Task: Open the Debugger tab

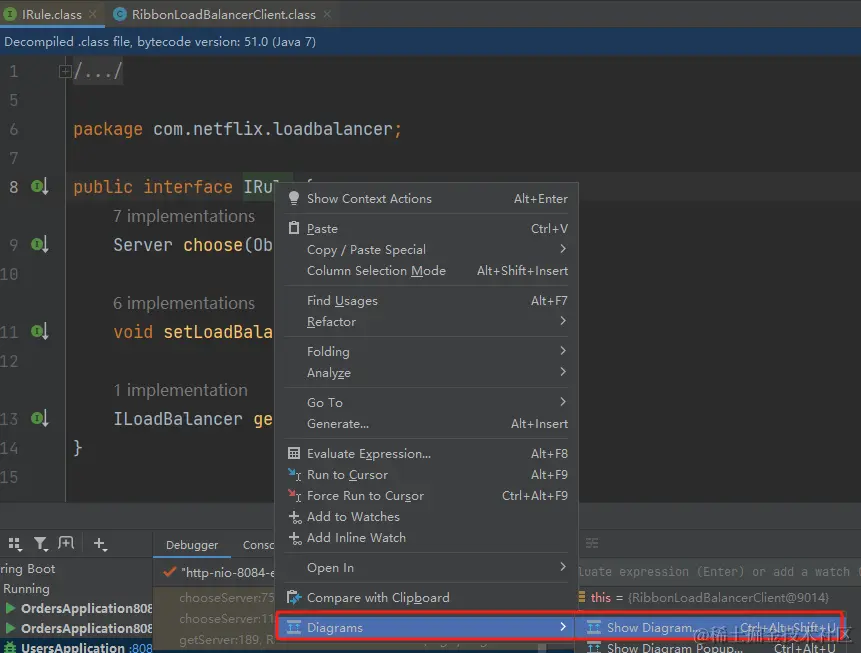Action: click(192, 545)
